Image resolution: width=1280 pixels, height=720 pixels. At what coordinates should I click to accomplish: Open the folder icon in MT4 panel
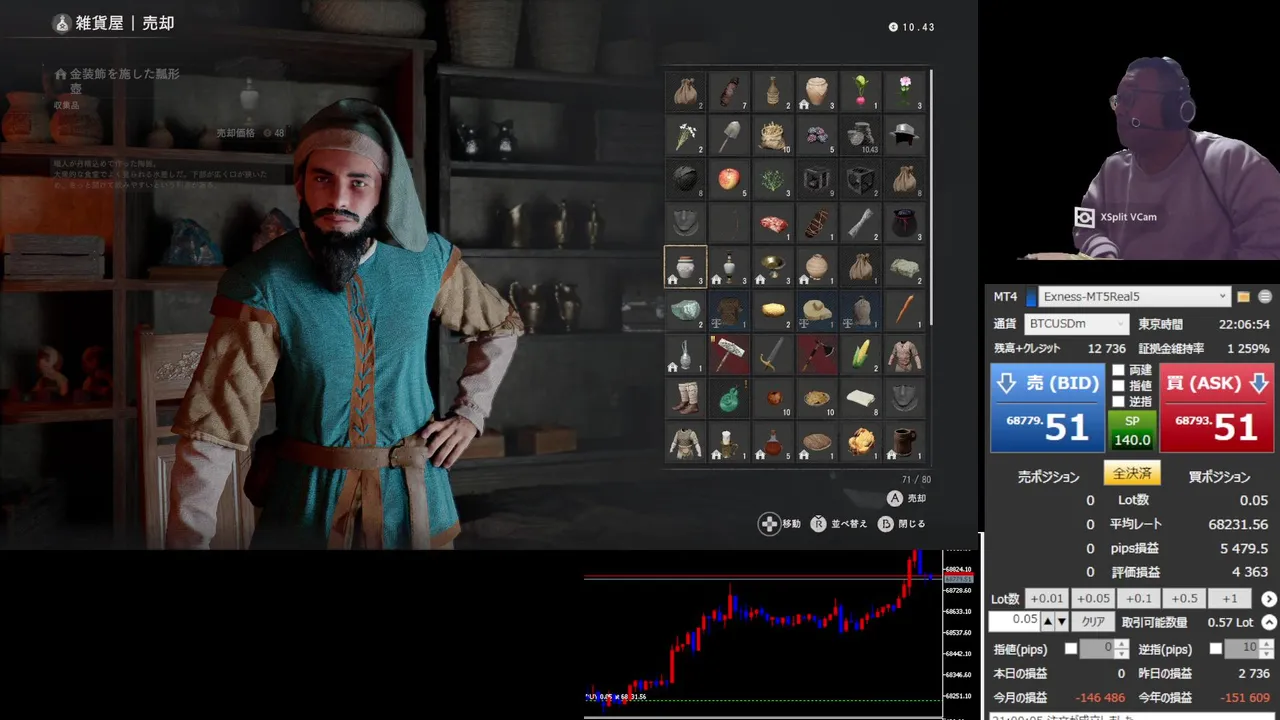[x=1243, y=297]
